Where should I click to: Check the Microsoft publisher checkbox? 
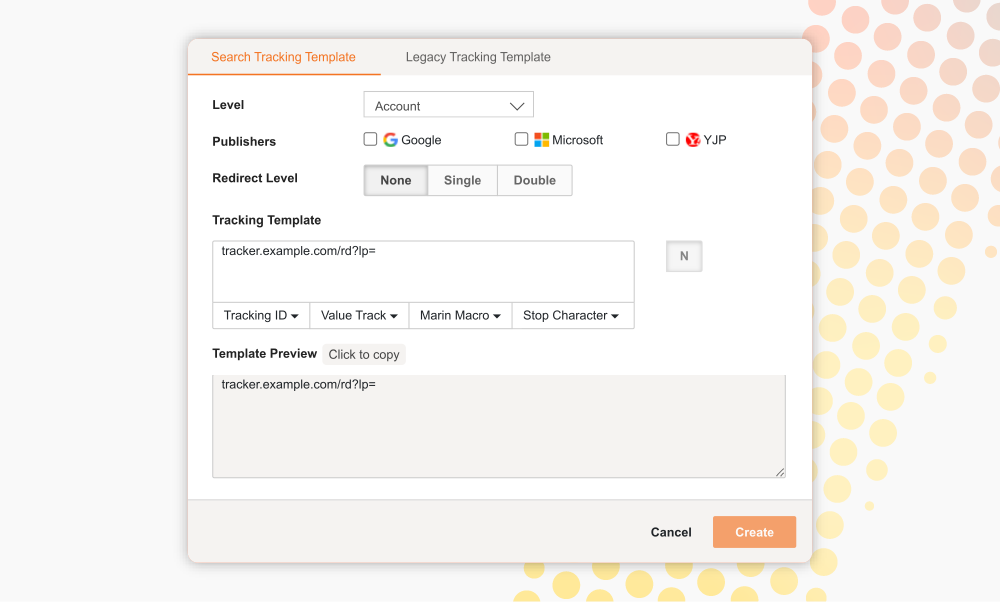coord(521,139)
